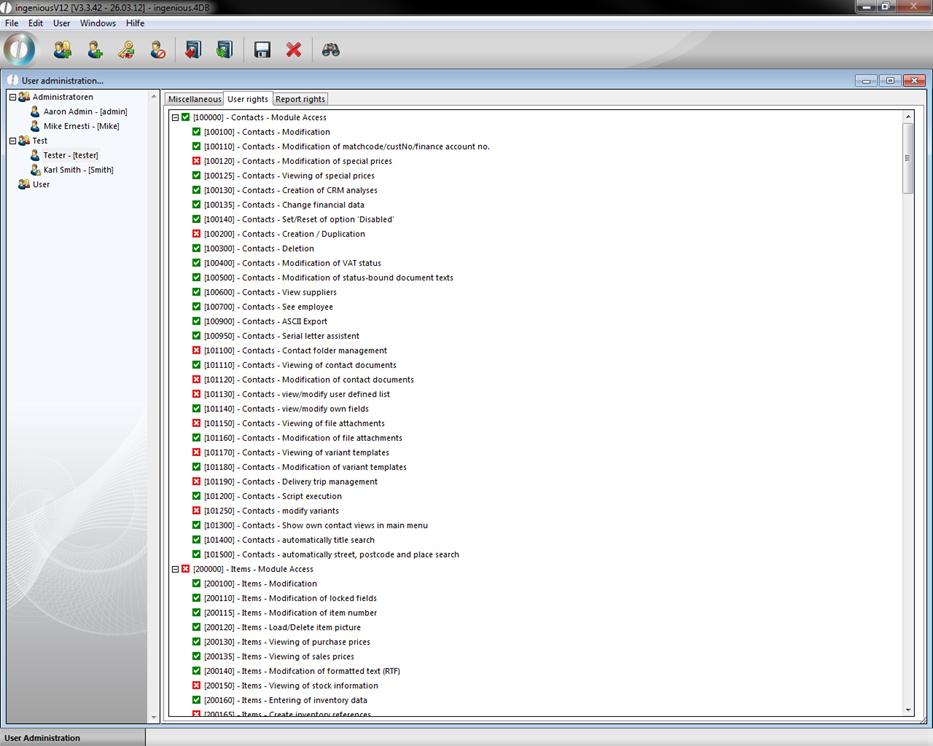The height and width of the screenshot is (746, 933).
Task: Click the add user group toolbar icon
Action: pyautogui.click(x=63, y=49)
